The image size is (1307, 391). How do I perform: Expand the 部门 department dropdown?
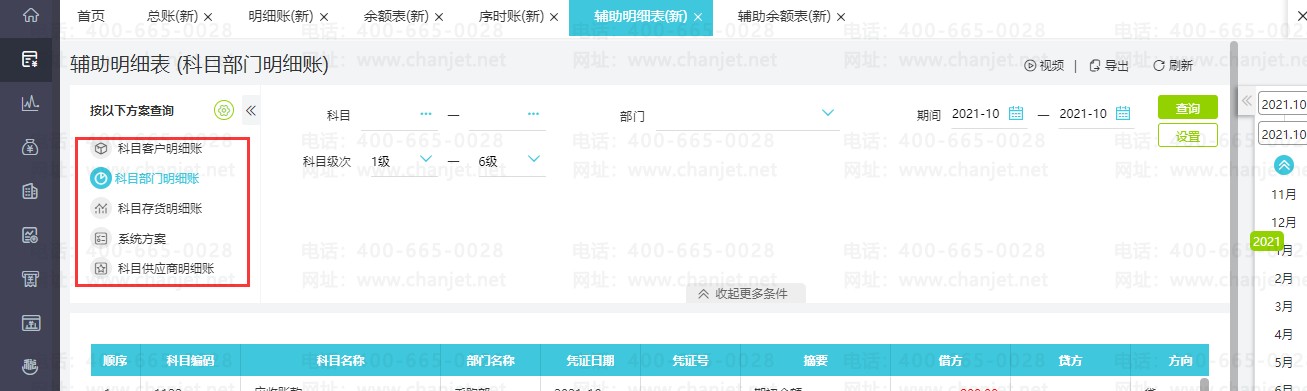pyautogui.click(x=828, y=113)
